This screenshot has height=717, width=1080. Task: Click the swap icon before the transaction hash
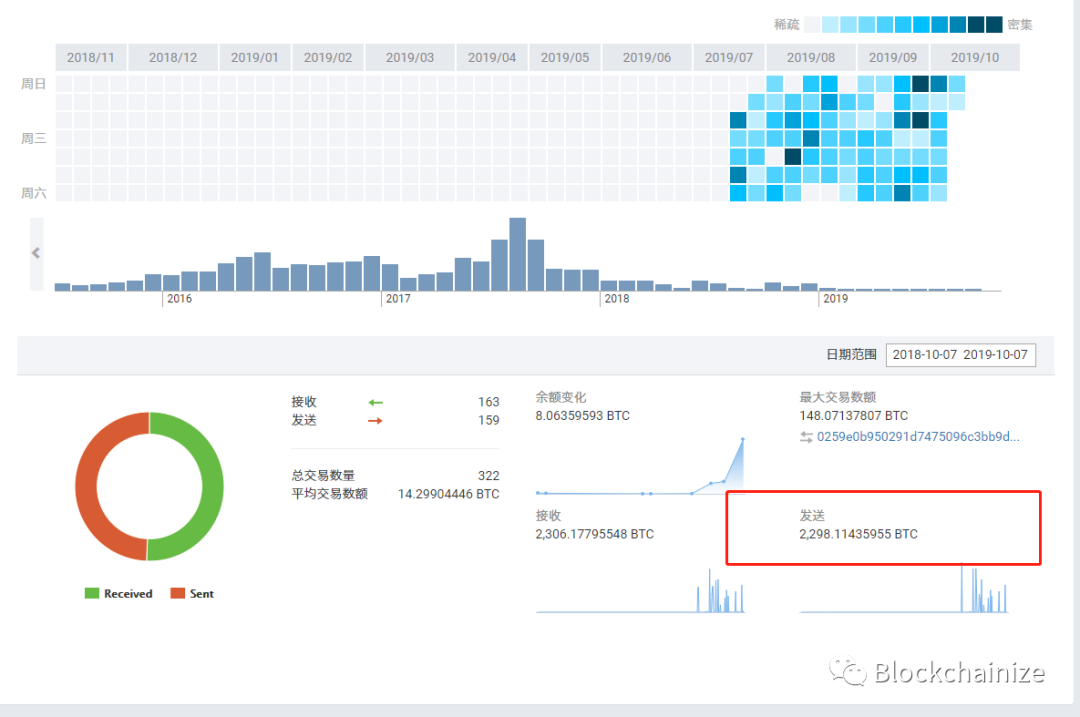[x=806, y=437]
